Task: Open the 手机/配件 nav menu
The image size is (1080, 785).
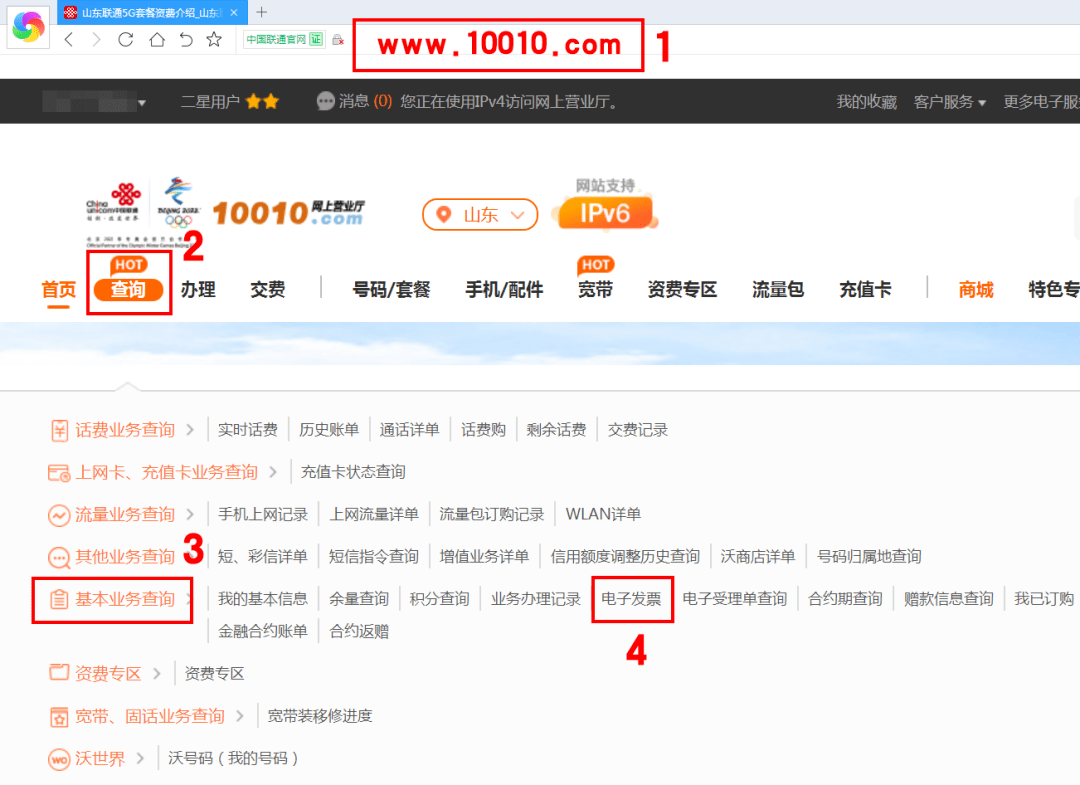Action: pos(504,289)
